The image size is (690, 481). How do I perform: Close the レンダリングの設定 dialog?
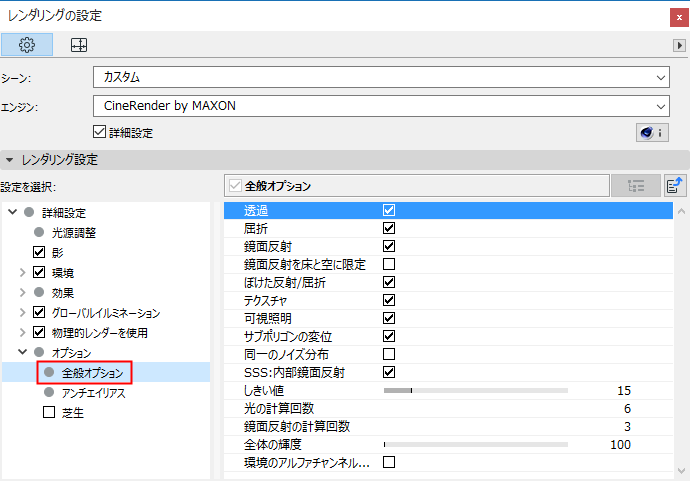click(x=679, y=18)
